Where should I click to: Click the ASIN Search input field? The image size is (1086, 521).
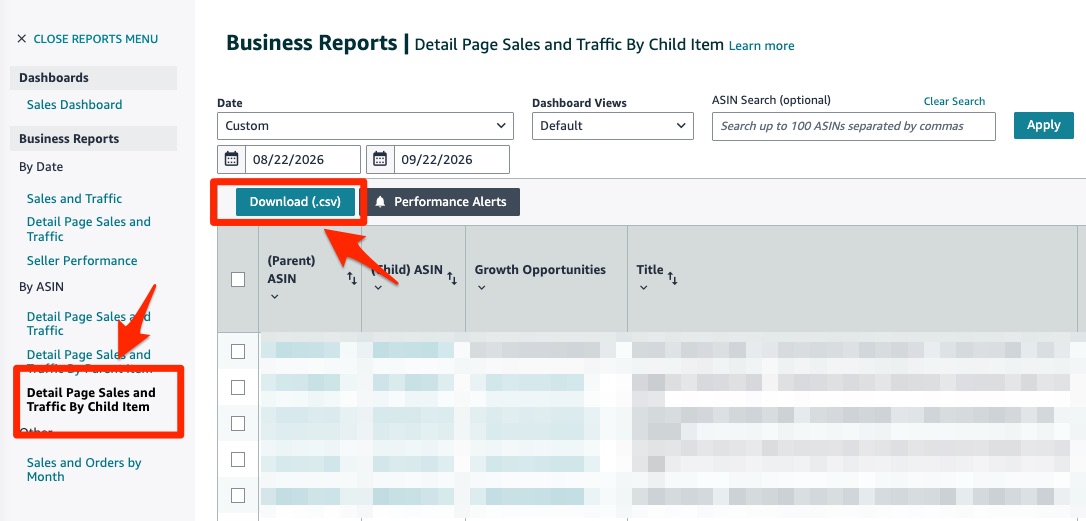click(853, 126)
